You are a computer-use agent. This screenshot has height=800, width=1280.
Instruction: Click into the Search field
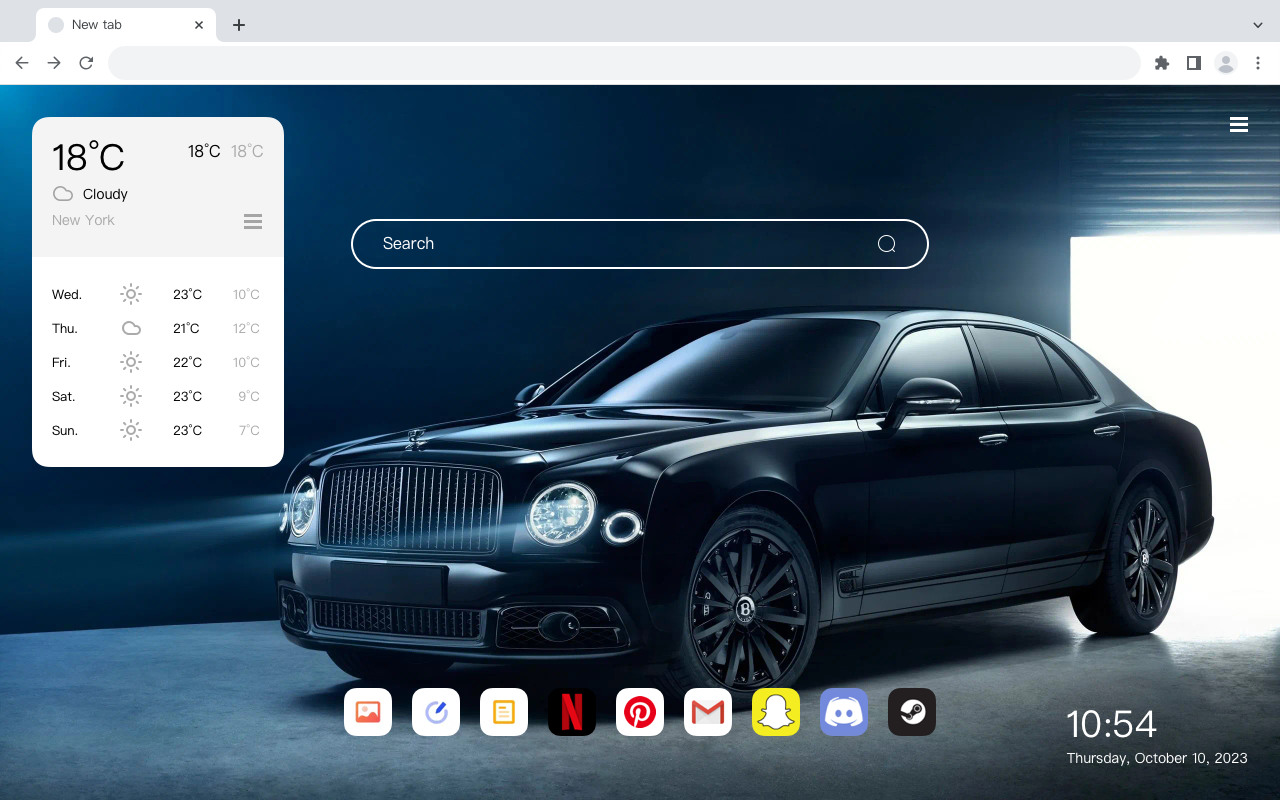pos(640,244)
